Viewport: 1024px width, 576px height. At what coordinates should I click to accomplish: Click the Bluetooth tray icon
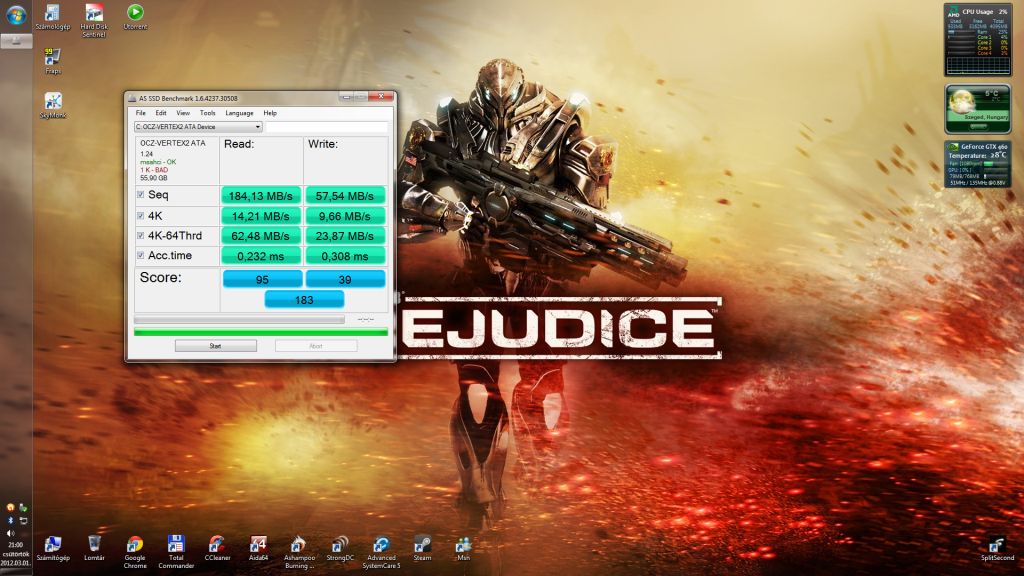pos(10,520)
